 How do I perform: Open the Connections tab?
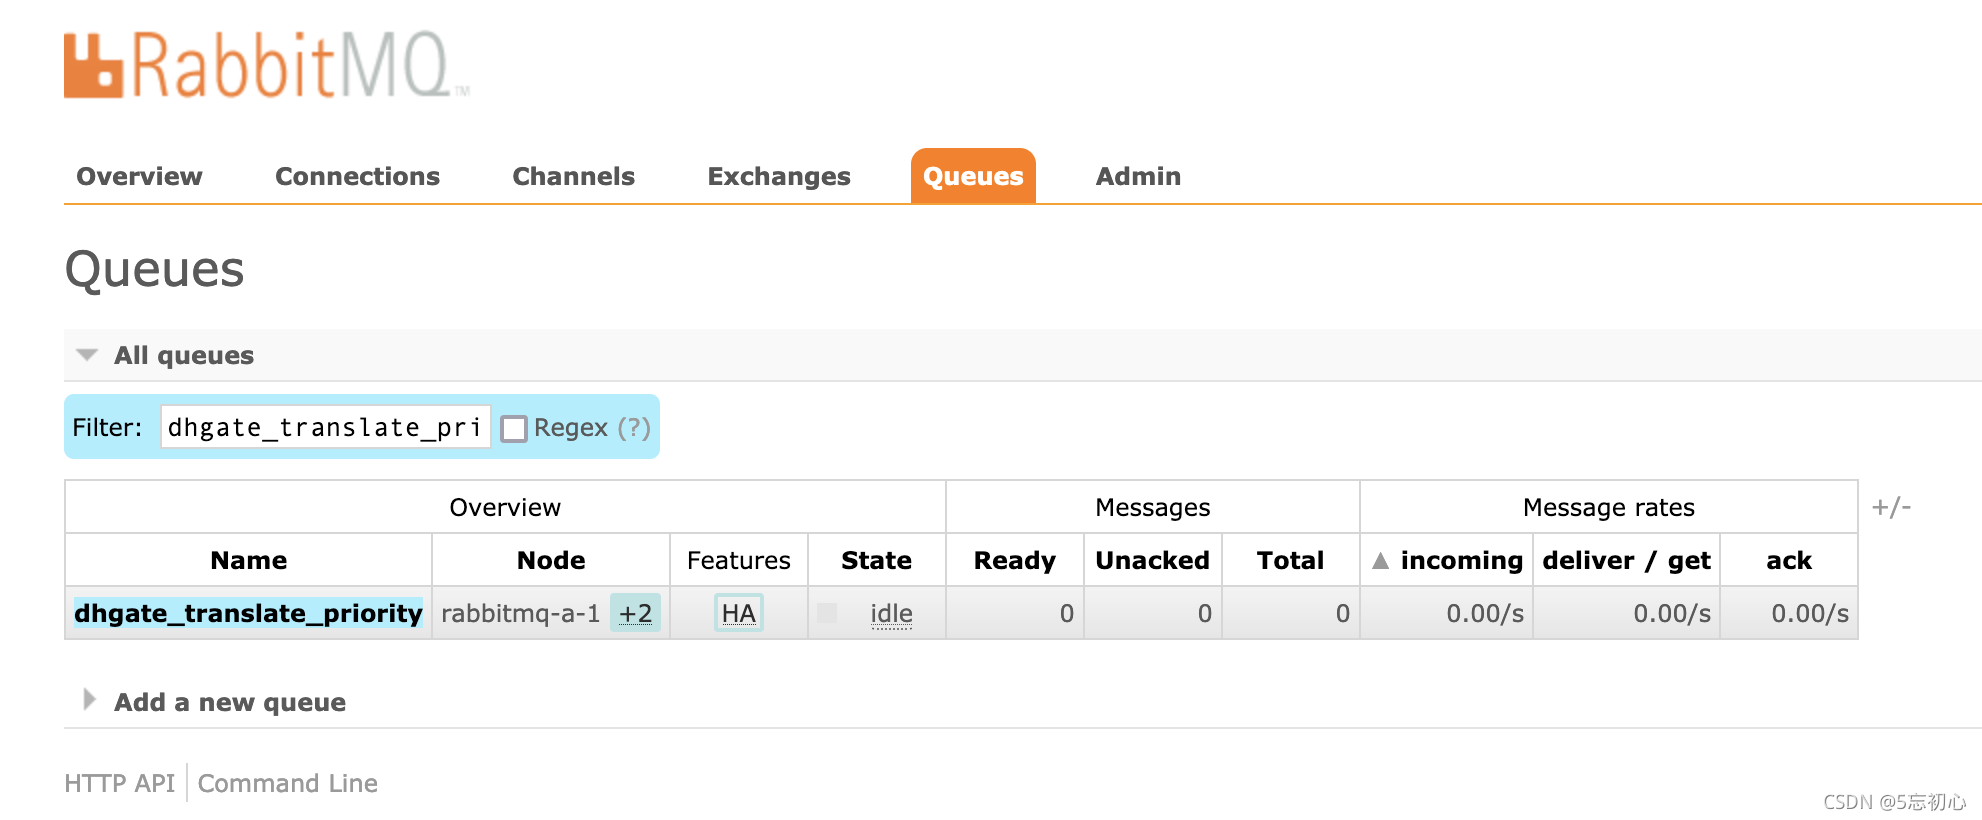tap(357, 176)
